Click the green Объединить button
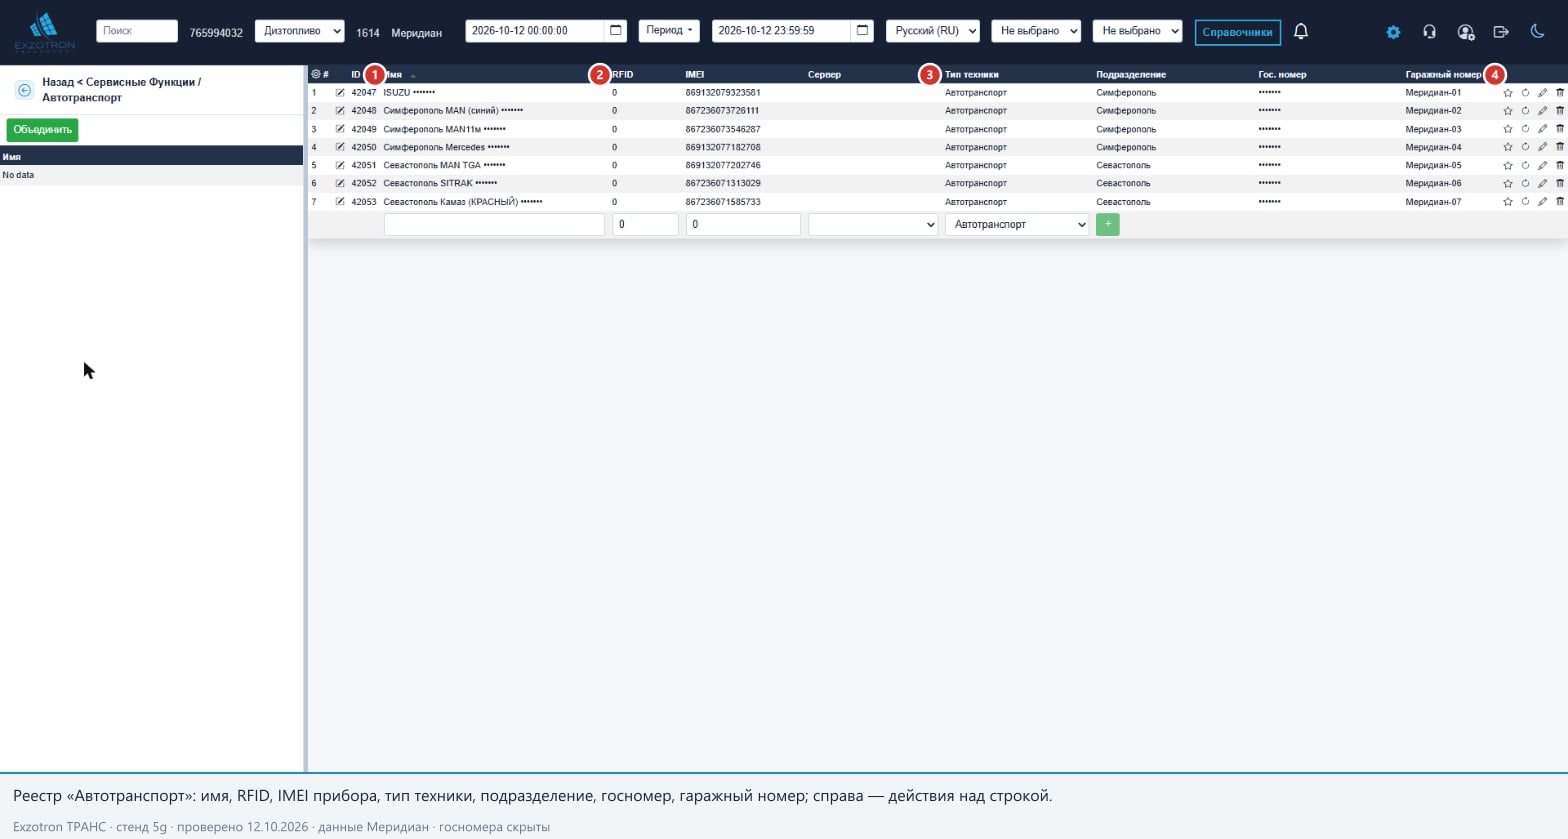This screenshot has height=839, width=1568. [42, 130]
